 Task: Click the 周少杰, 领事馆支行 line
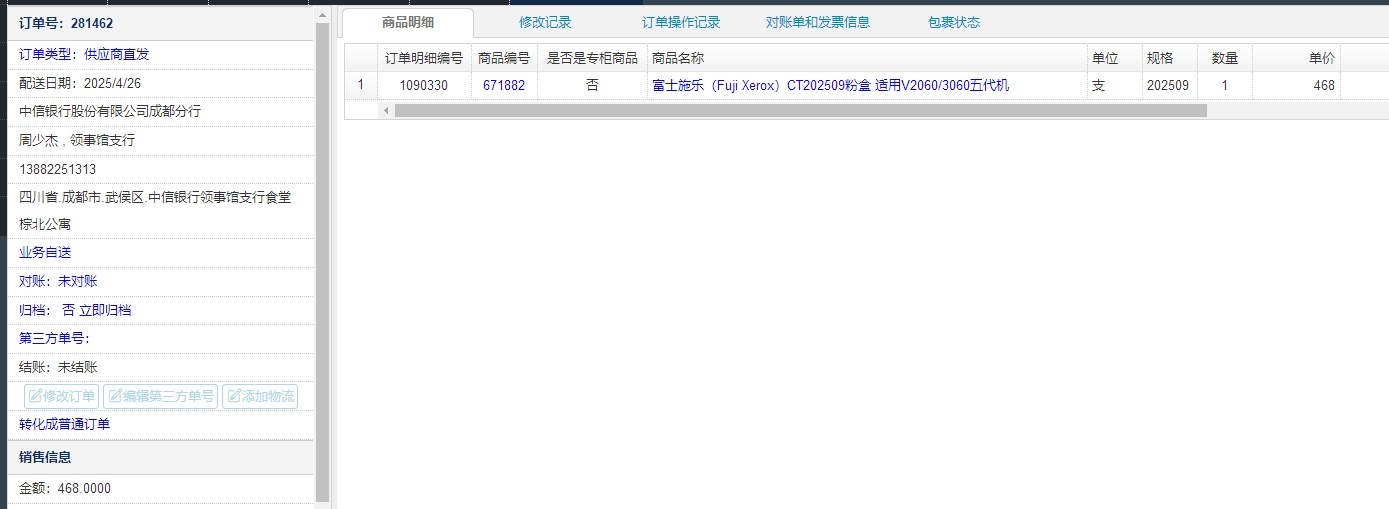click(x=77, y=140)
